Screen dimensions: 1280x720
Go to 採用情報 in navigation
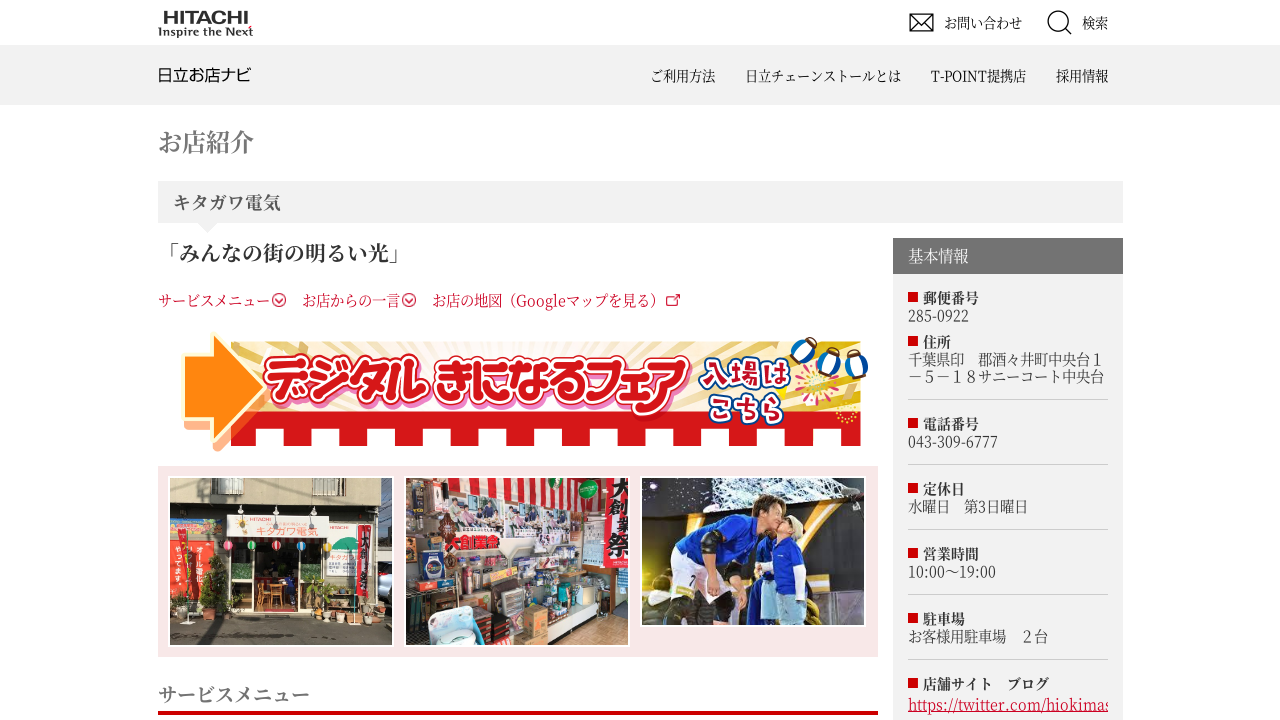1082,76
